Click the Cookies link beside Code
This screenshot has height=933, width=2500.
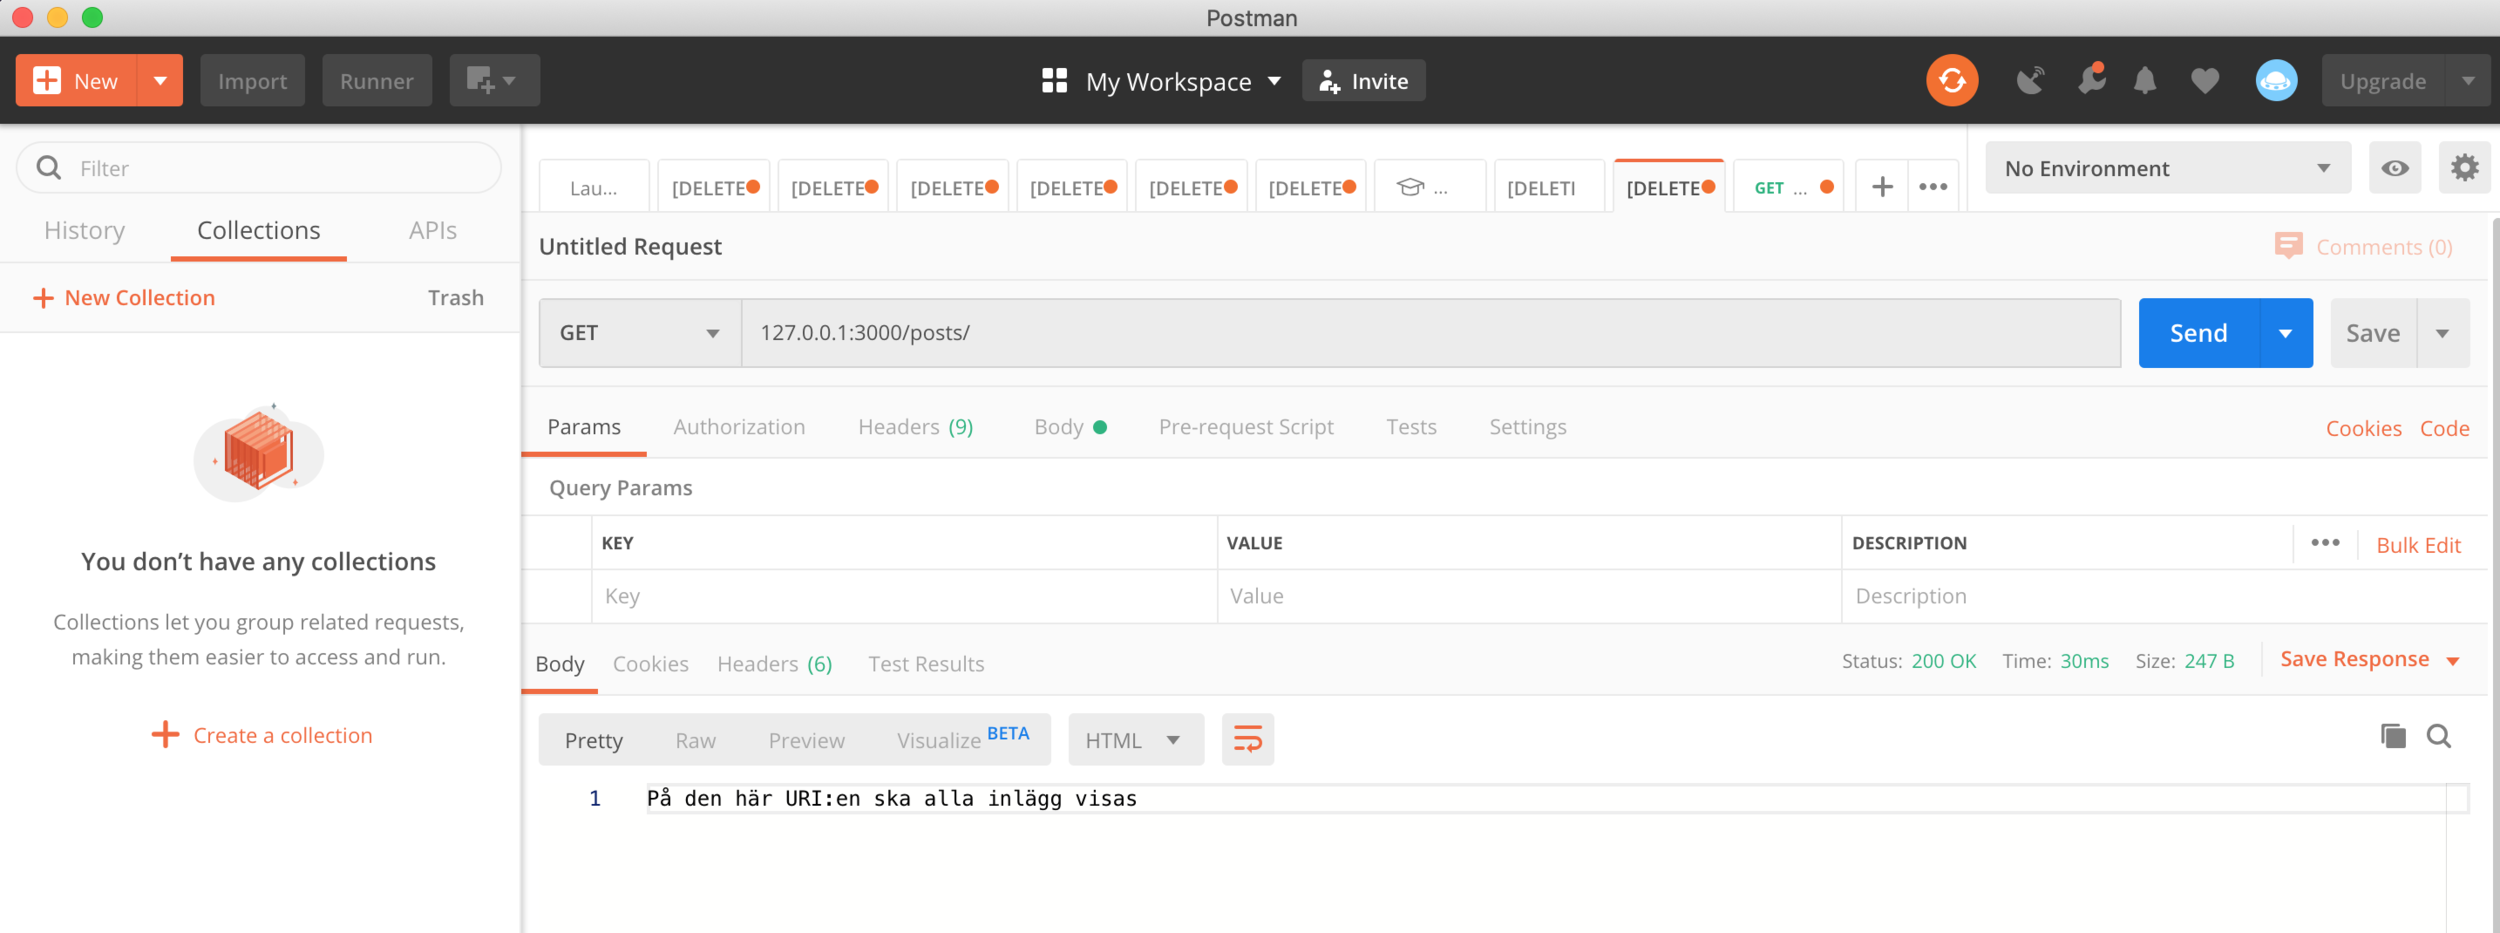pyautogui.click(x=2364, y=429)
